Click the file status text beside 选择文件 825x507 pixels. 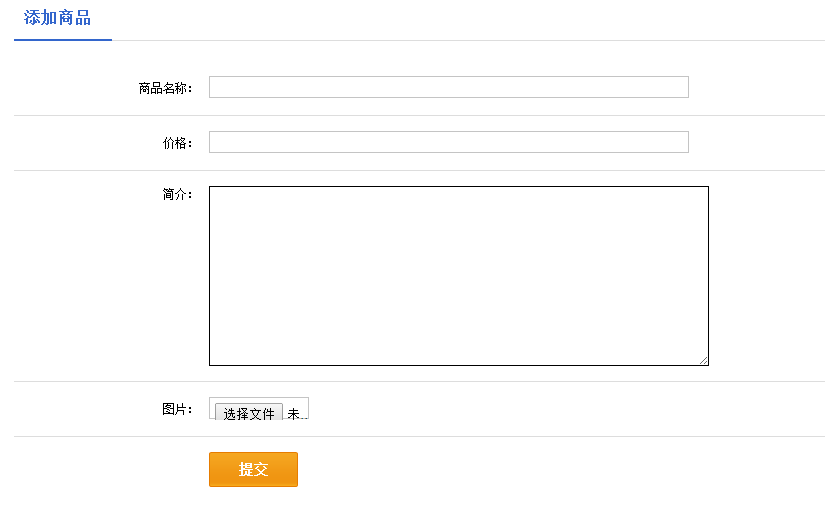tap(294, 414)
